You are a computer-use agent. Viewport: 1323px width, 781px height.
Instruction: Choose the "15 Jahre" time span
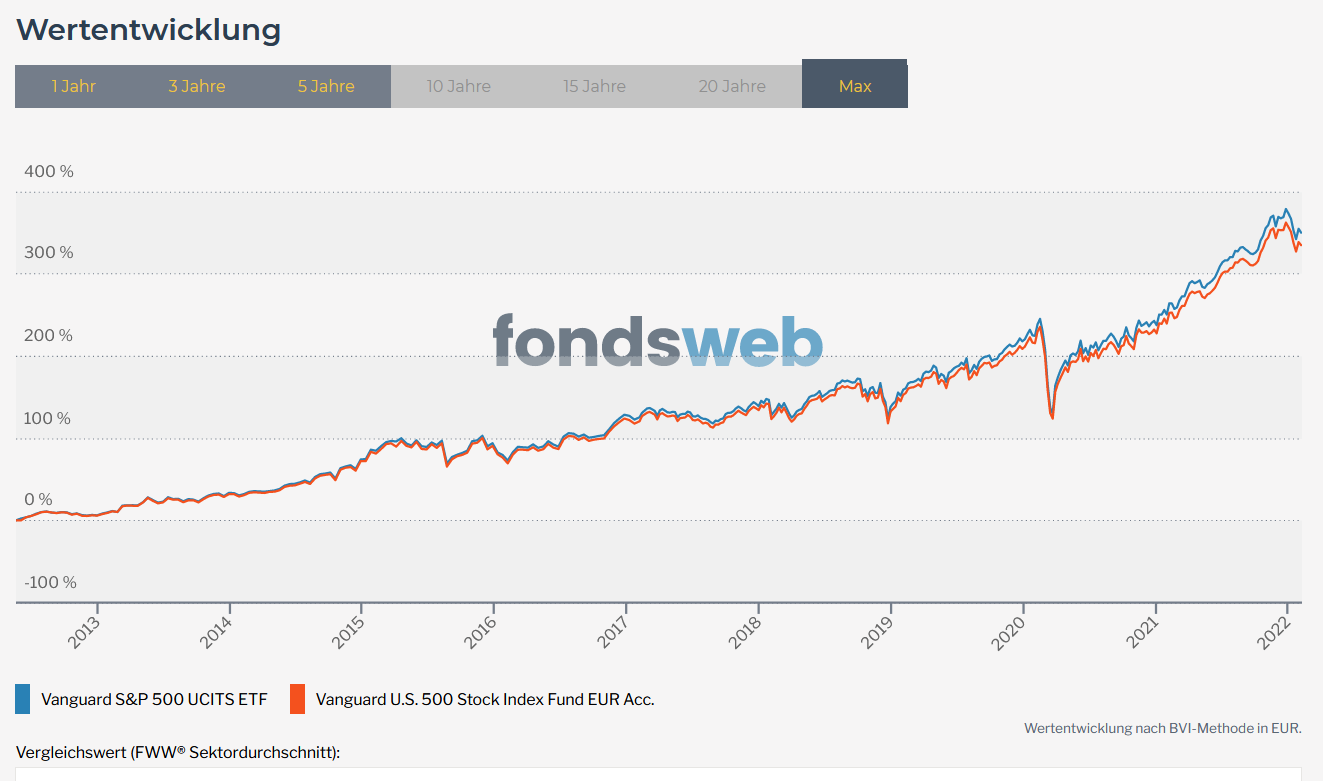coord(594,86)
